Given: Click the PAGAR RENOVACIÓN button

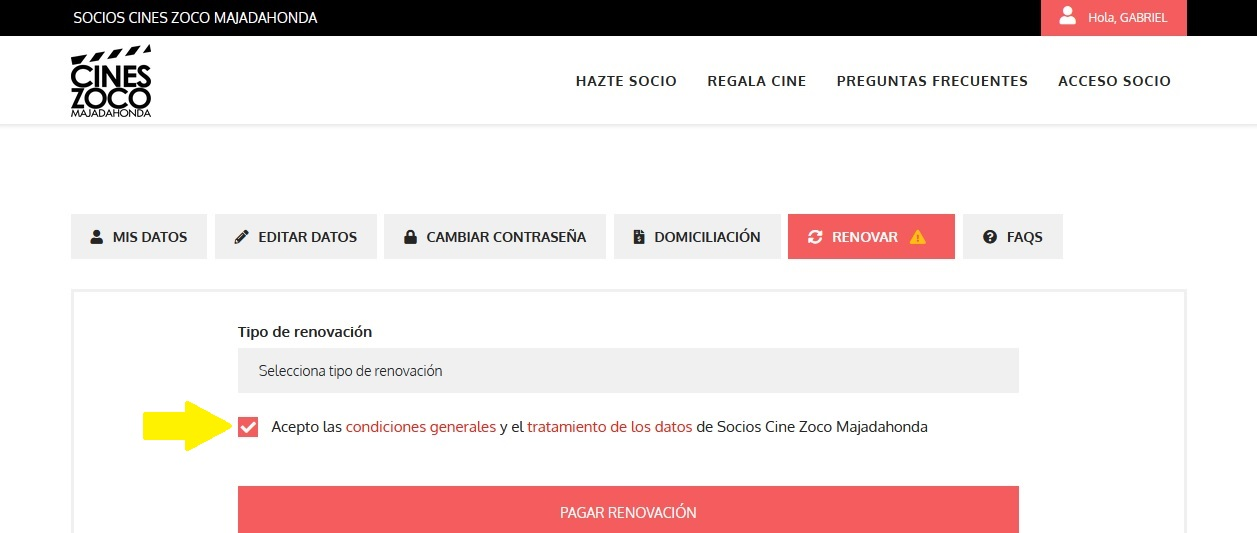Looking at the screenshot, I should [x=628, y=510].
